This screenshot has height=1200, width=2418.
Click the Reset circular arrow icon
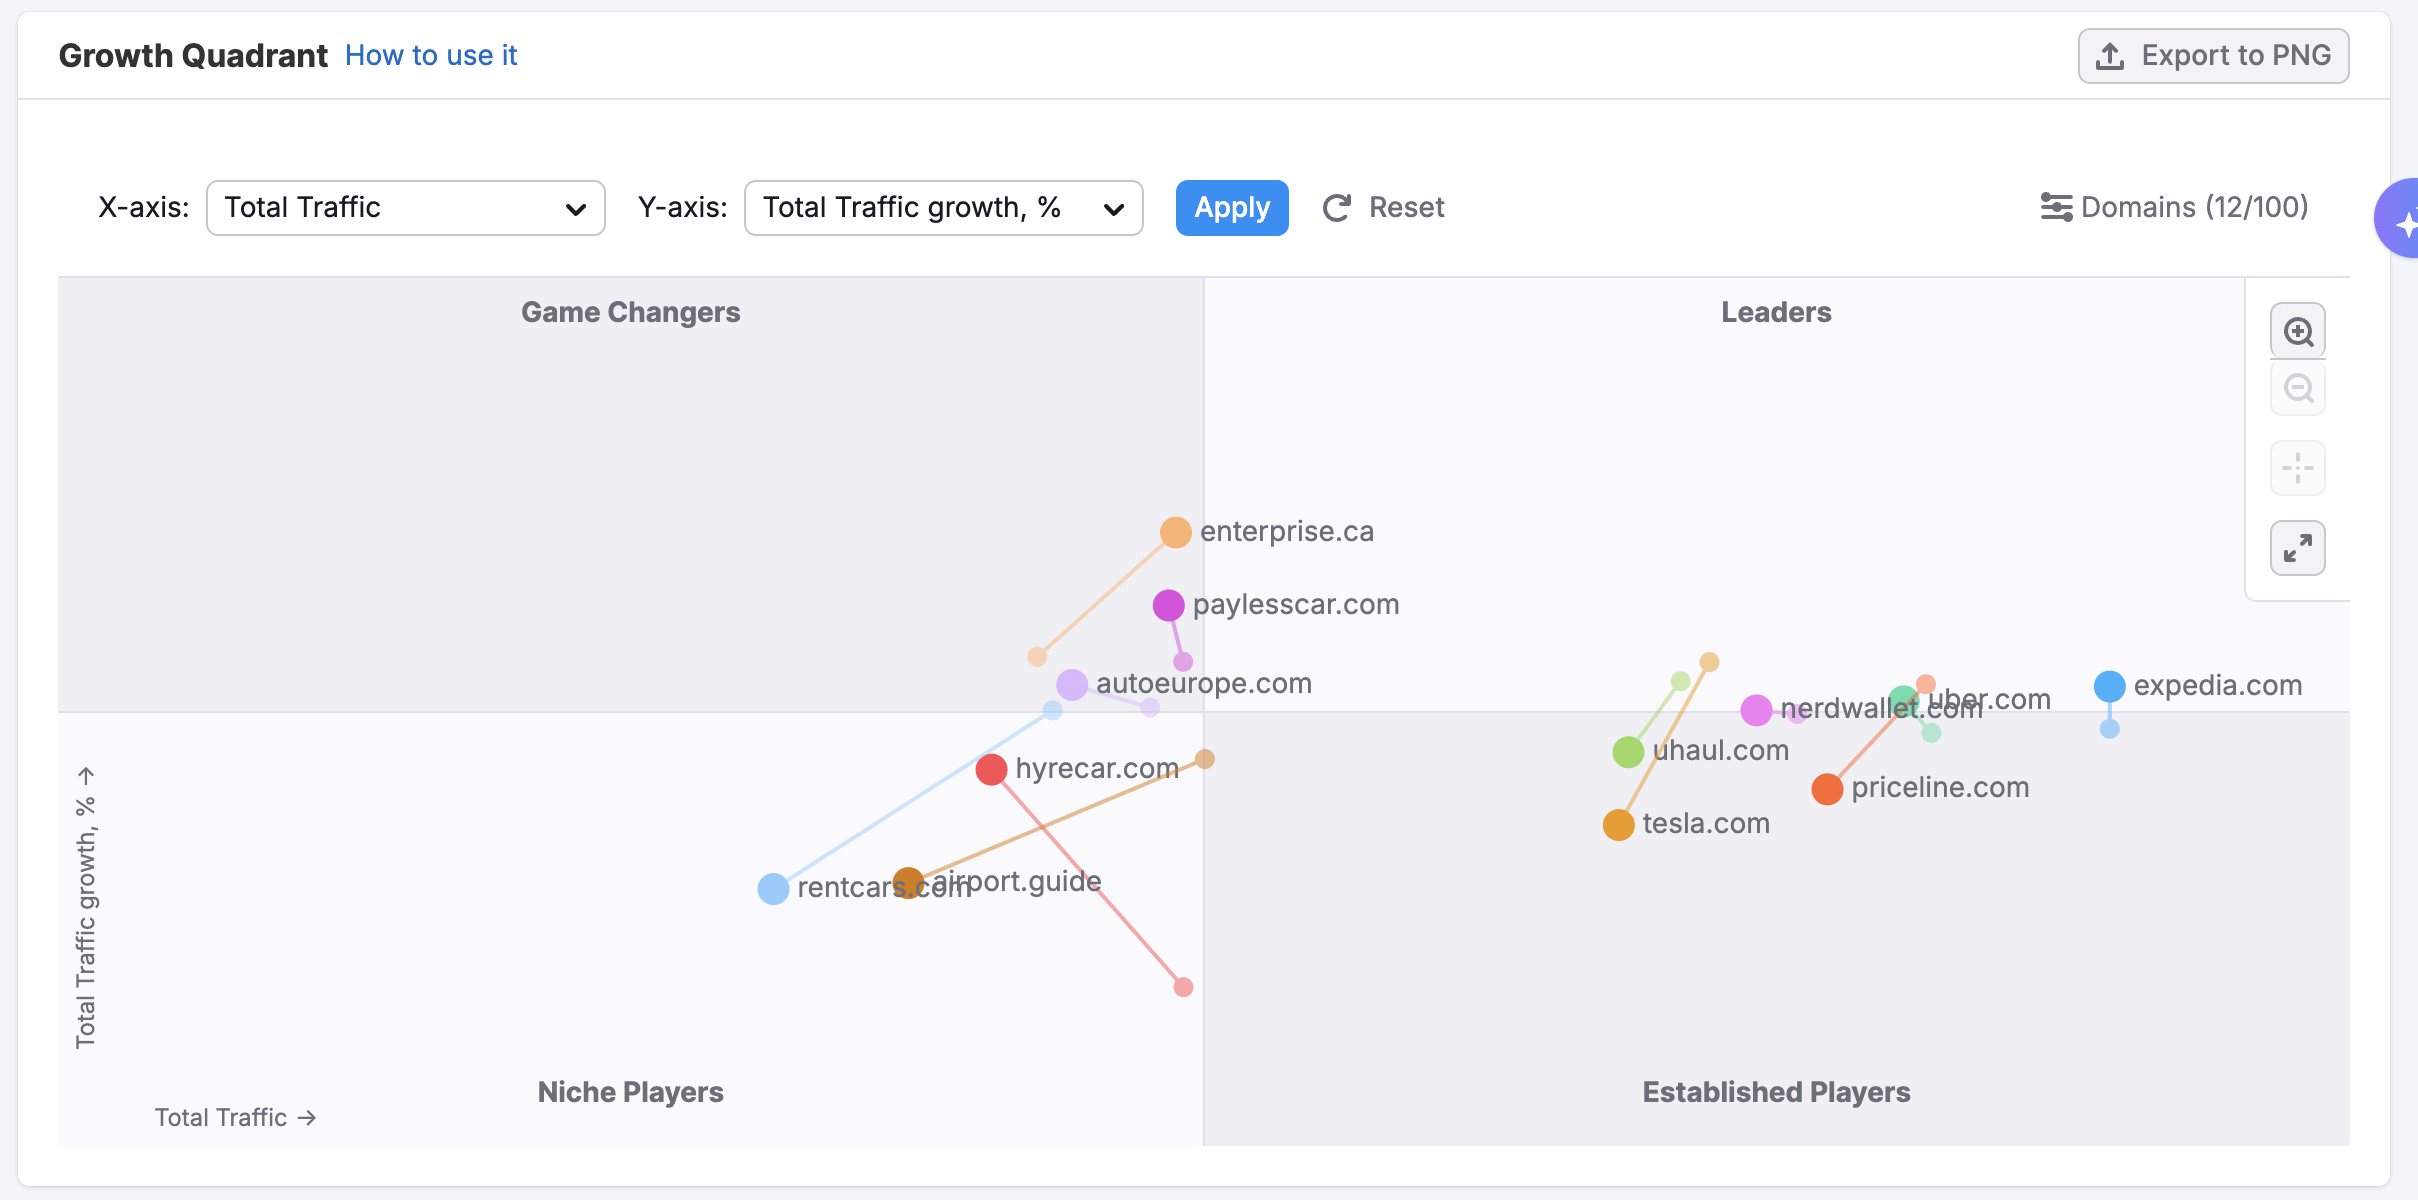coord(1337,208)
